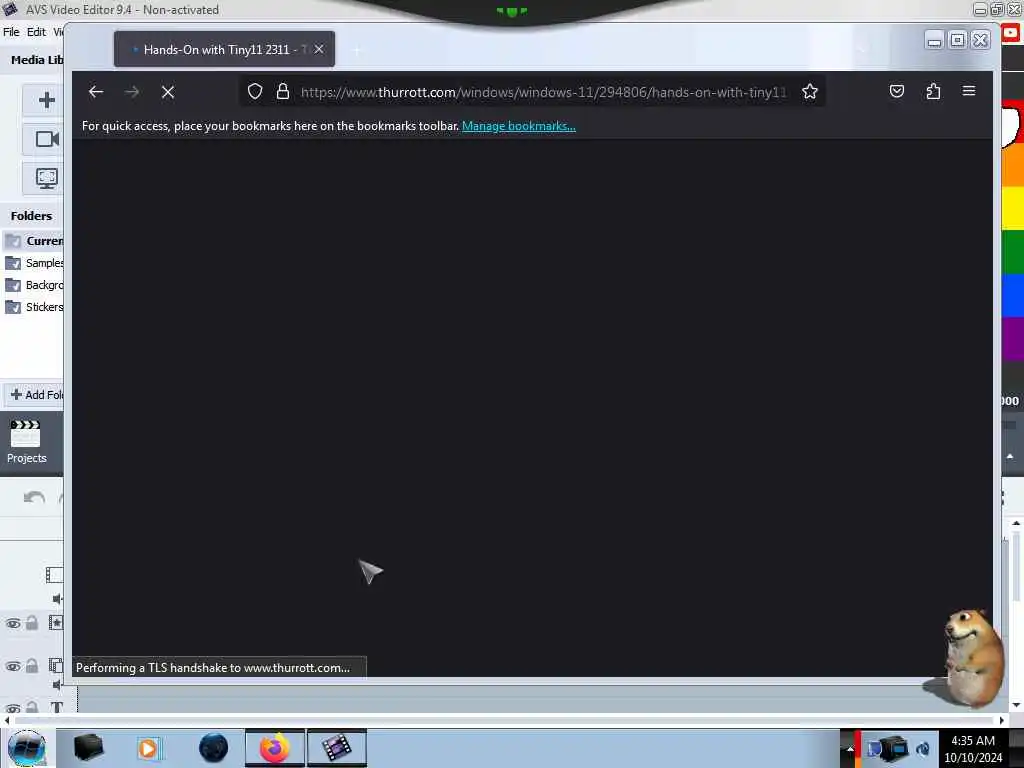This screenshot has width=1024, height=768.
Task: Select the Current folder in AVS Folders
Action: (34, 241)
